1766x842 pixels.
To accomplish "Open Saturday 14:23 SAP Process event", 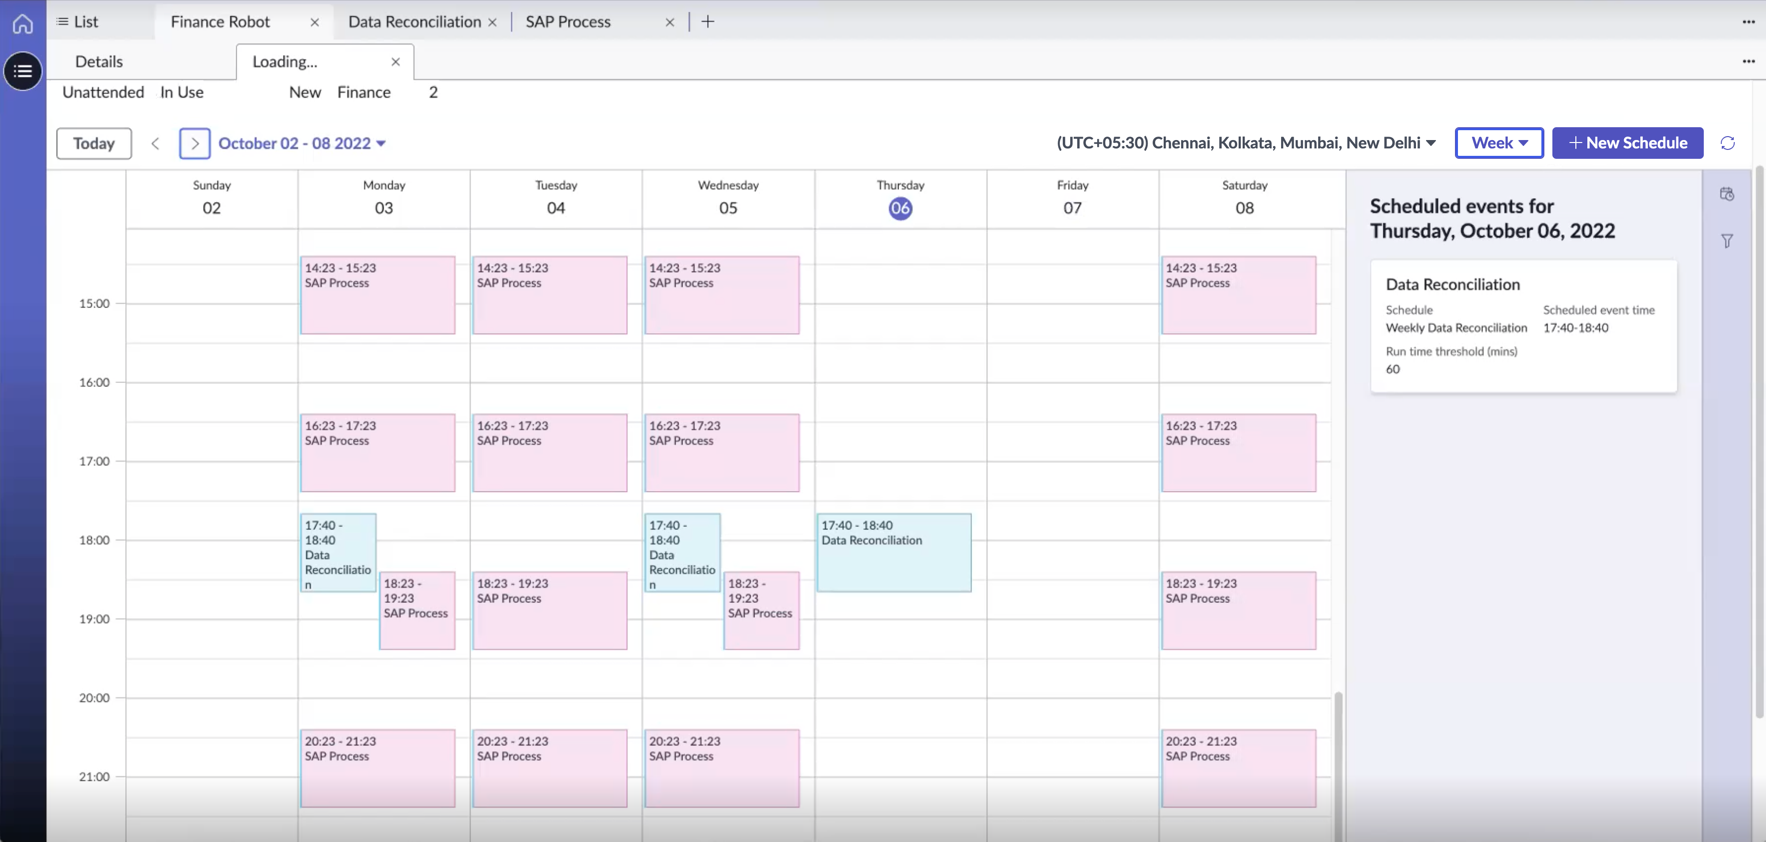I will [x=1238, y=295].
